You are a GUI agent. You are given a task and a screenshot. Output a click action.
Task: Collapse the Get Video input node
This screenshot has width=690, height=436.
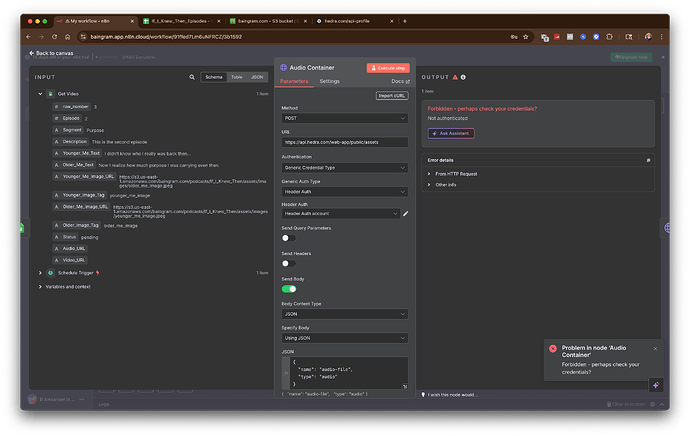[40, 94]
